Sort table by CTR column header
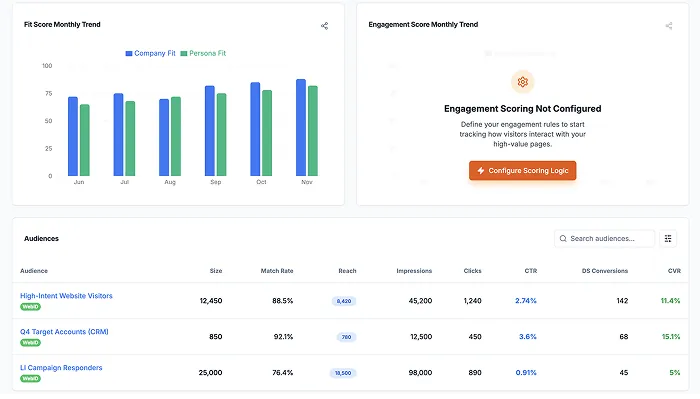Image resolution: width=700 pixels, height=399 pixels. [530, 271]
